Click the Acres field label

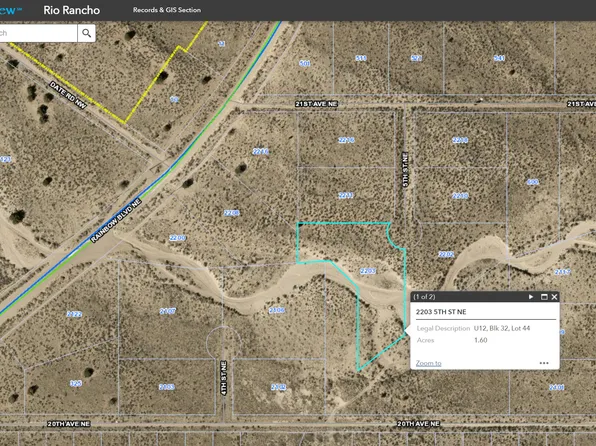coord(425,340)
